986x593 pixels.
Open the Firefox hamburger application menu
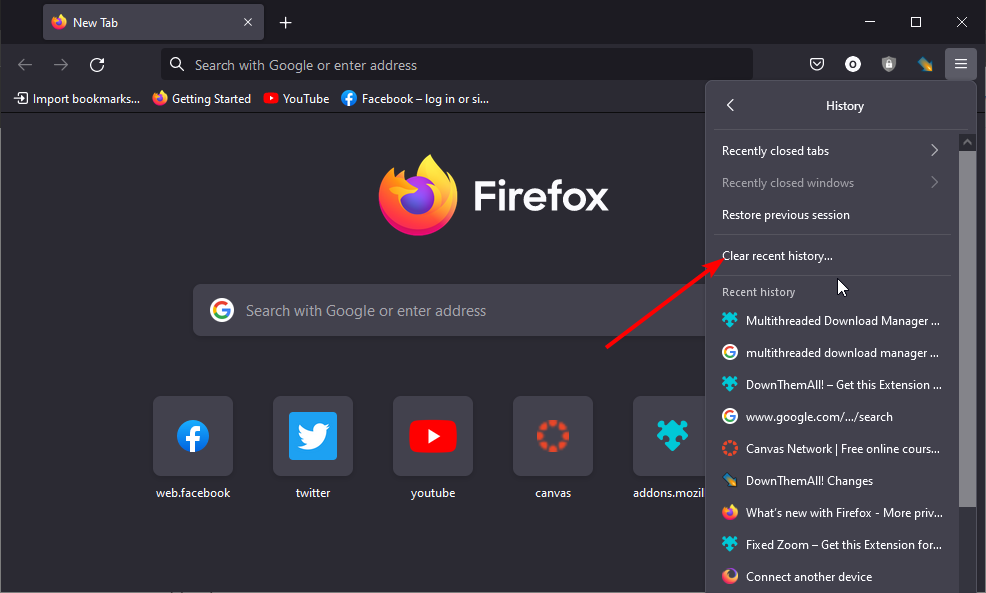point(961,64)
